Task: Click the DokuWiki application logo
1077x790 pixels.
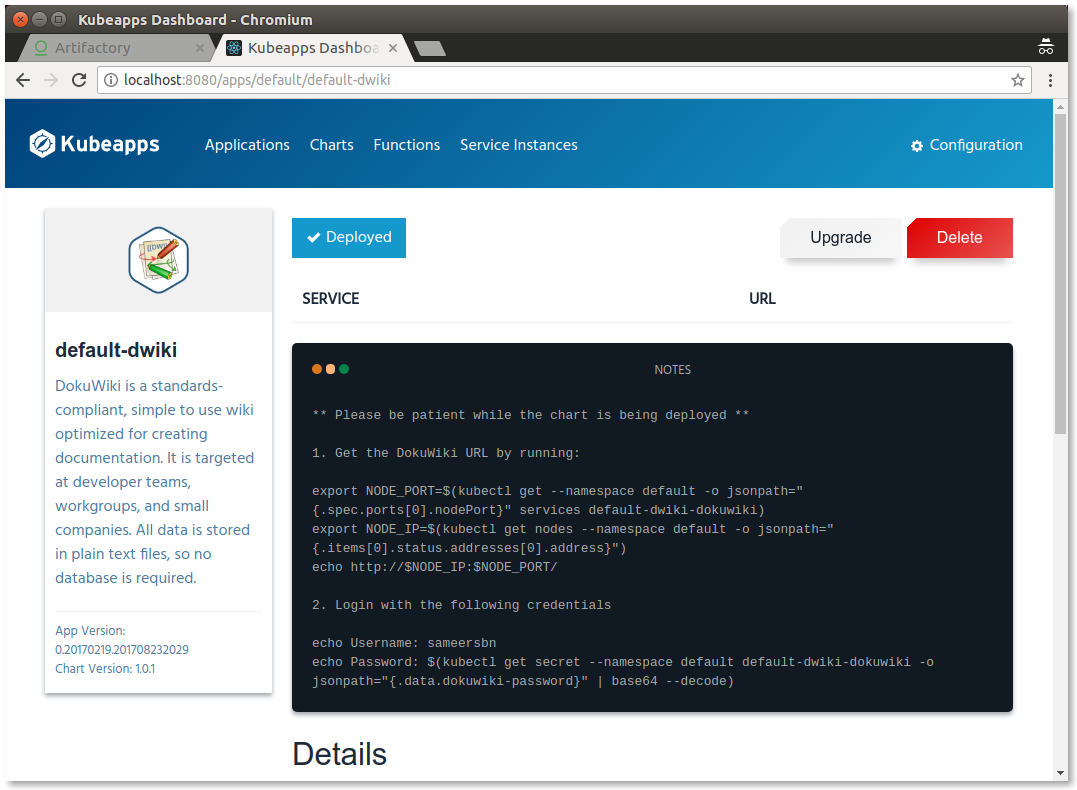Action: click(159, 260)
